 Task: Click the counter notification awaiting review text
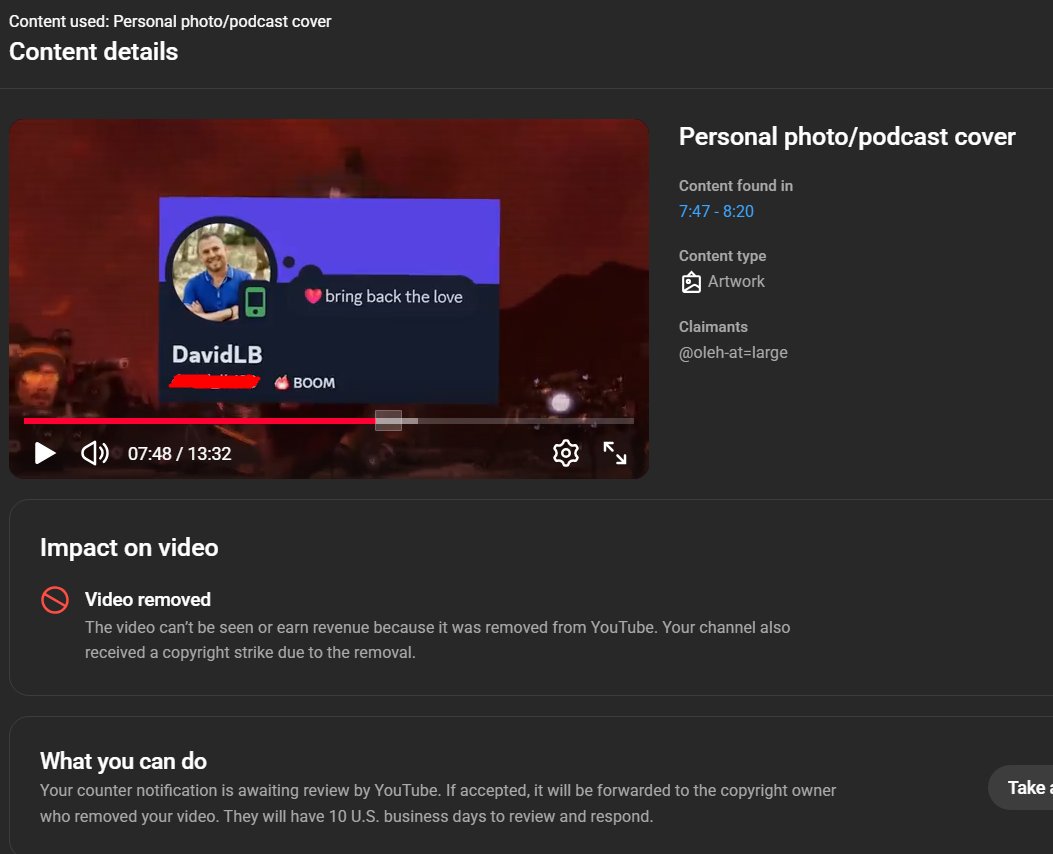tap(438, 804)
